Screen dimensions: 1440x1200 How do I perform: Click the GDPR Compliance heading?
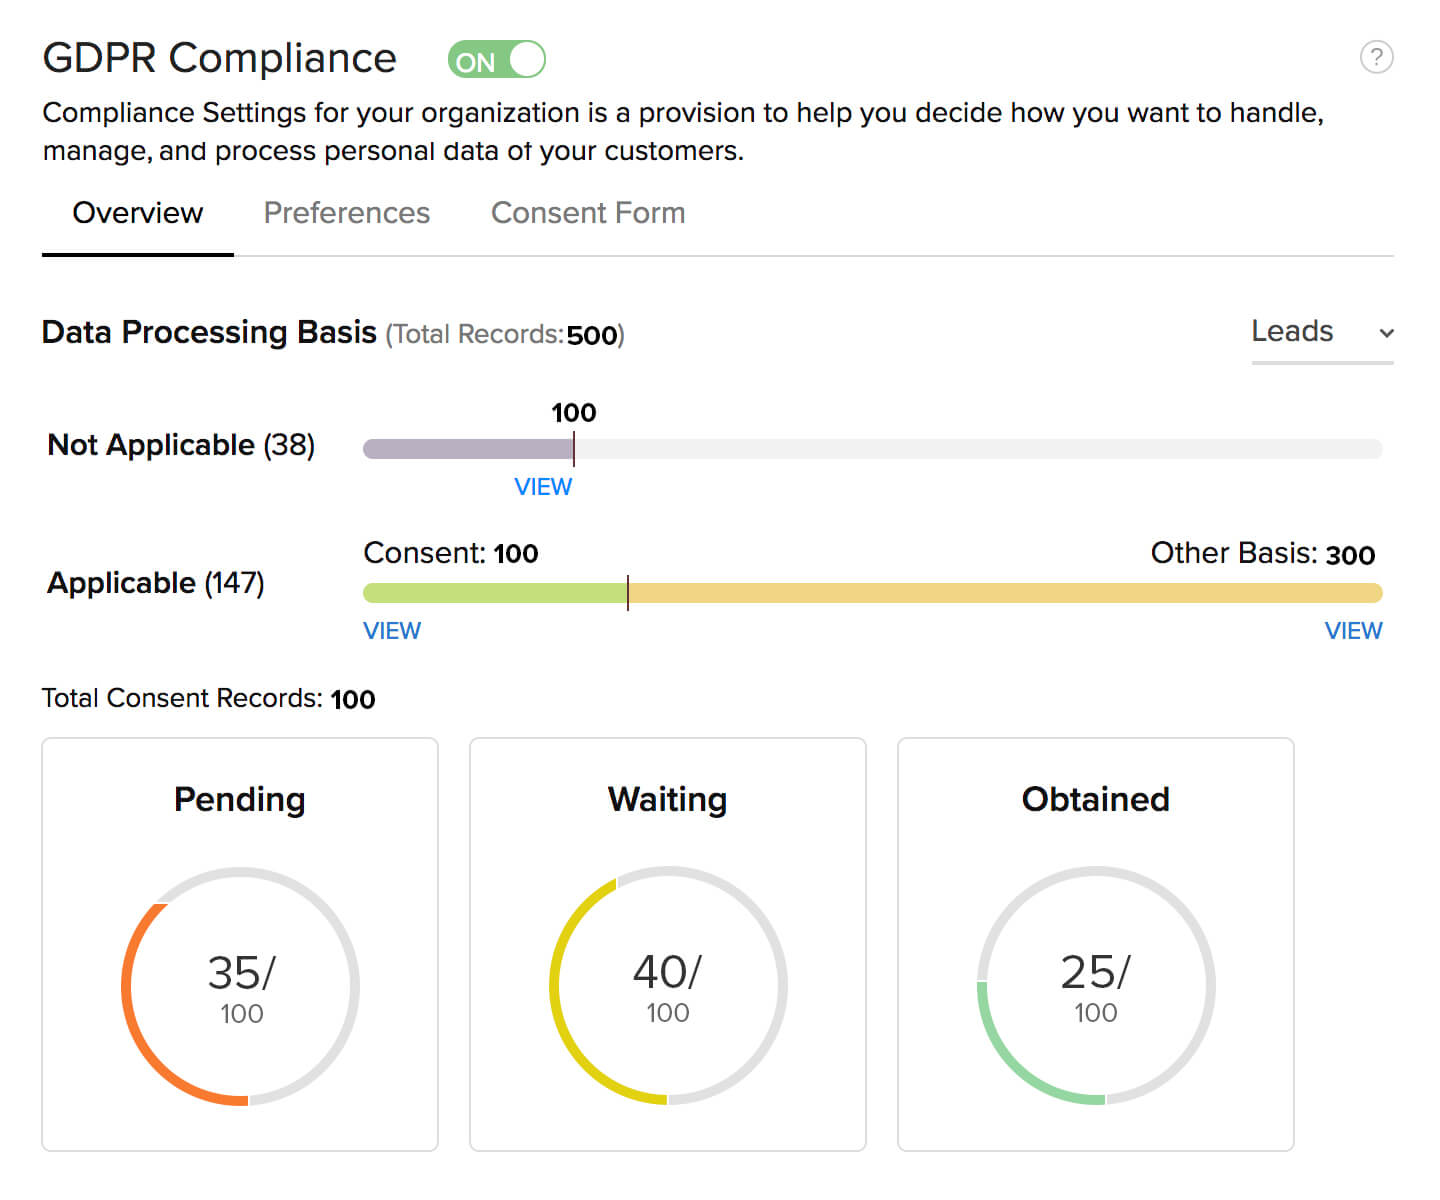coord(220,59)
